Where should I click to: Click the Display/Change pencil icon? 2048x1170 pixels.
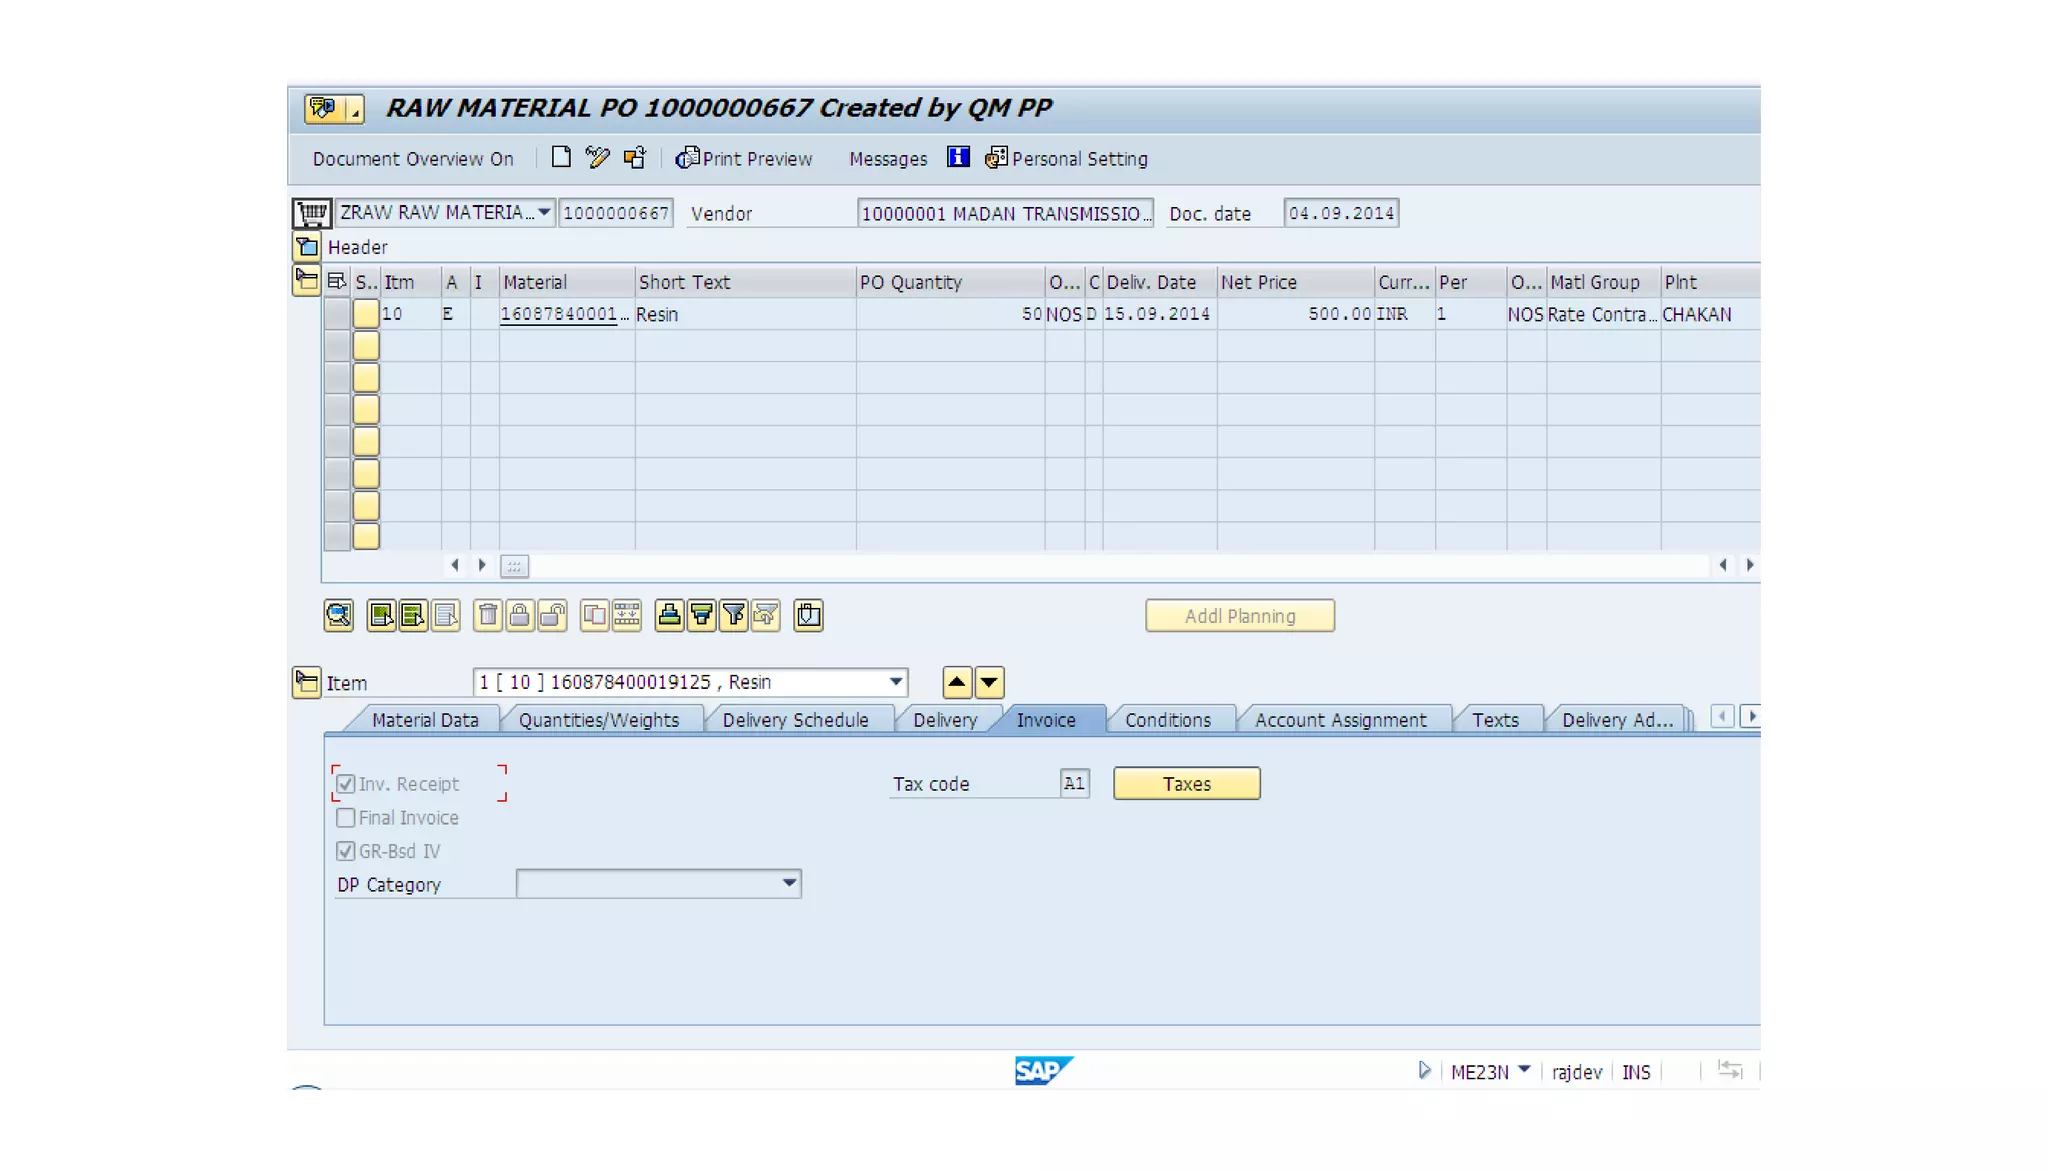pos(598,157)
